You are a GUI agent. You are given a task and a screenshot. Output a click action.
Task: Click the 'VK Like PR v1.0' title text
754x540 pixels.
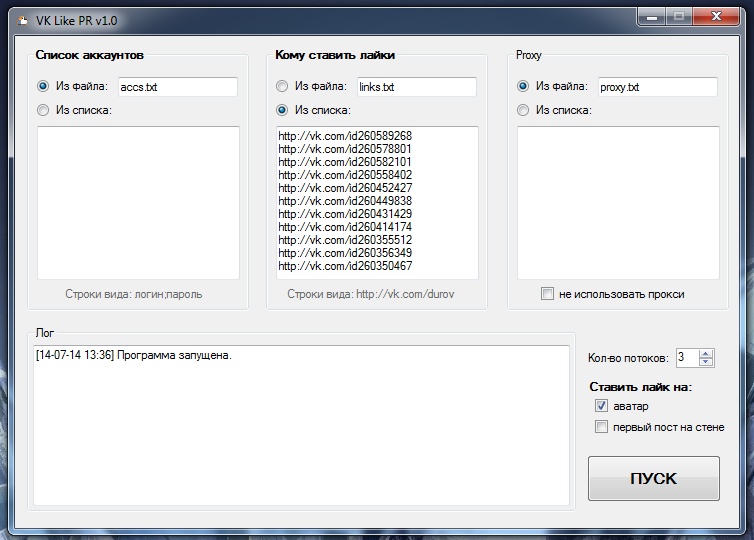(x=76, y=21)
